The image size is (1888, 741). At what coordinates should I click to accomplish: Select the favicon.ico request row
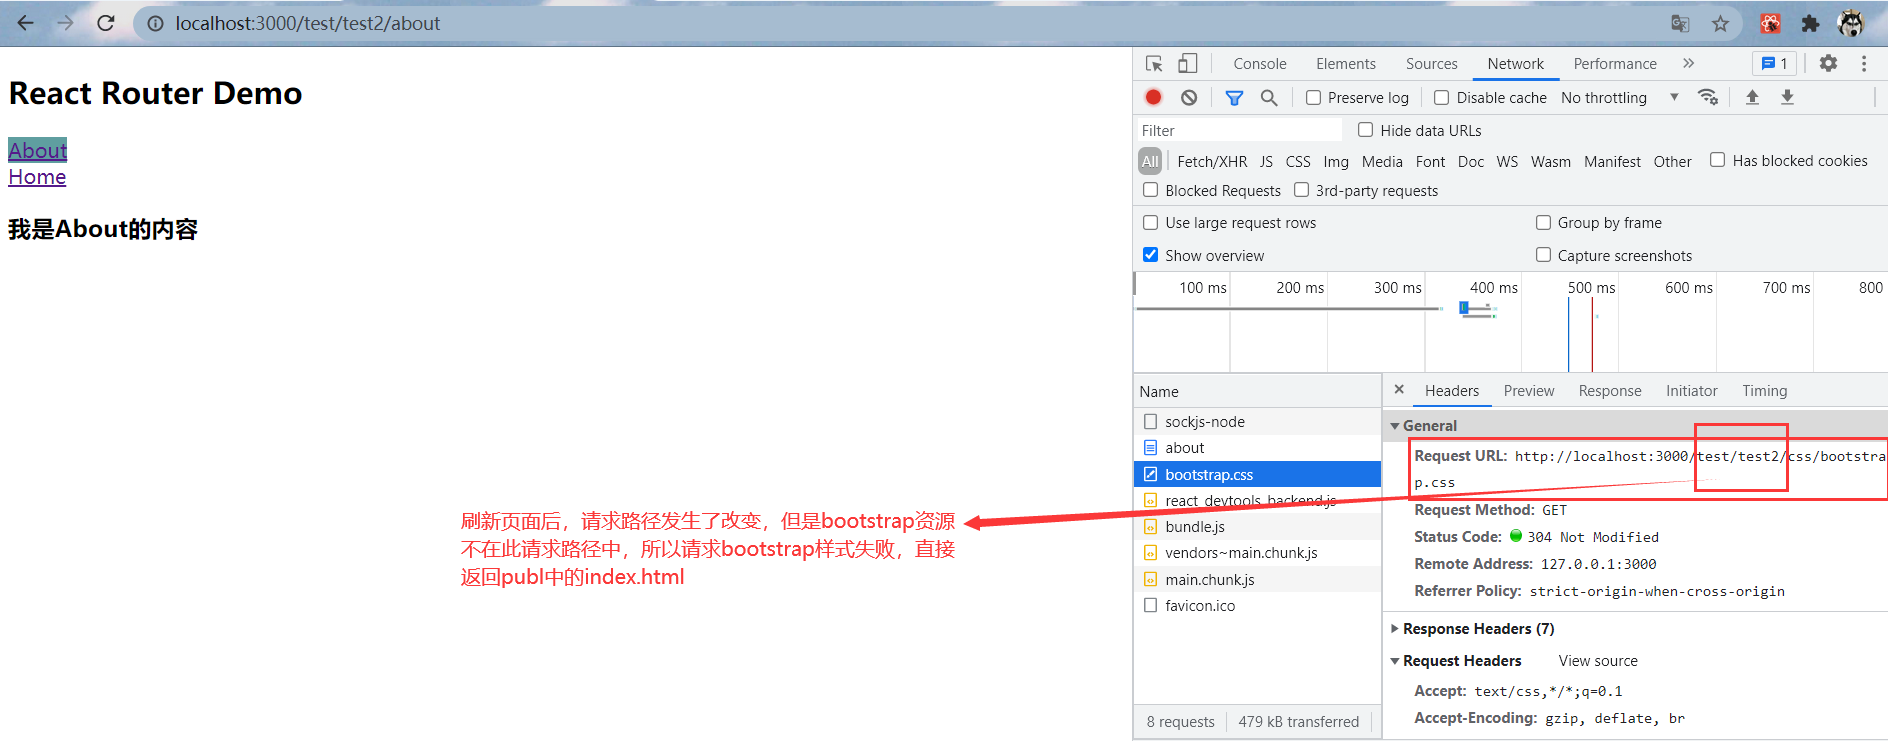[x=1258, y=606]
